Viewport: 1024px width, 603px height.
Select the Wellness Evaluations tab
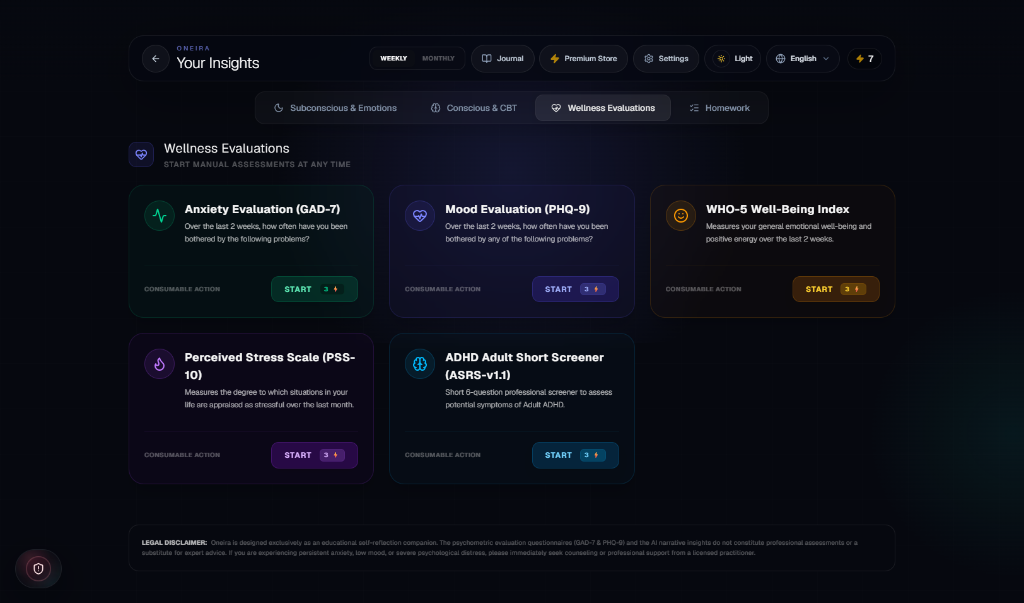tap(603, 108)
